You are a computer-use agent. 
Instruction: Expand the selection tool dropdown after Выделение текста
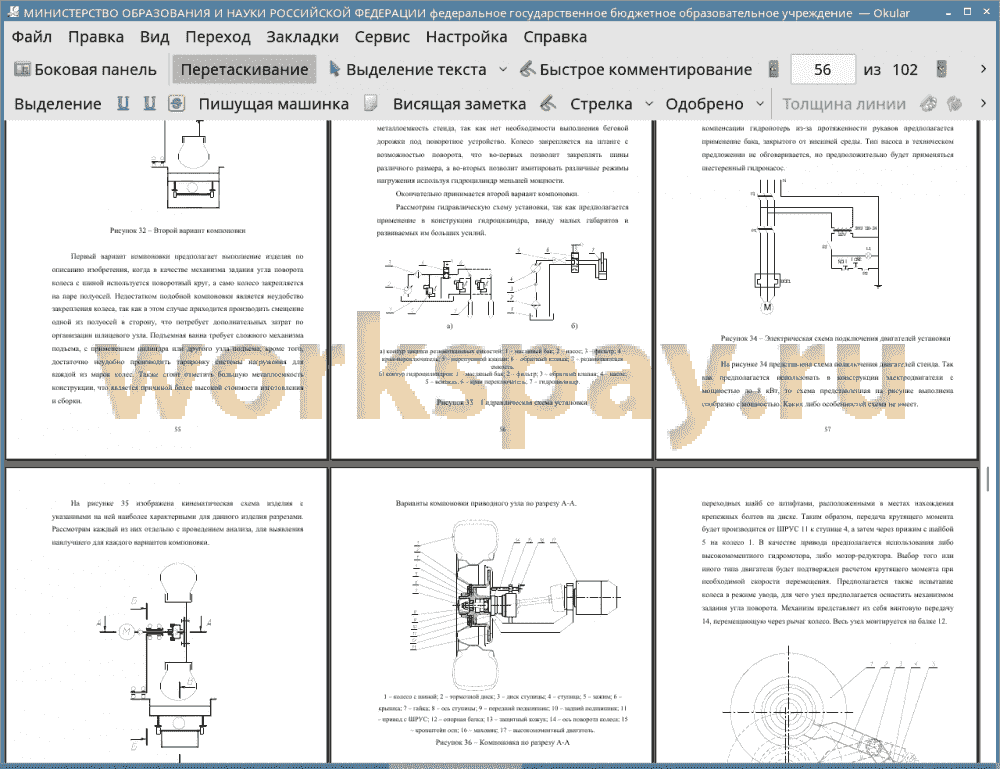503,70
